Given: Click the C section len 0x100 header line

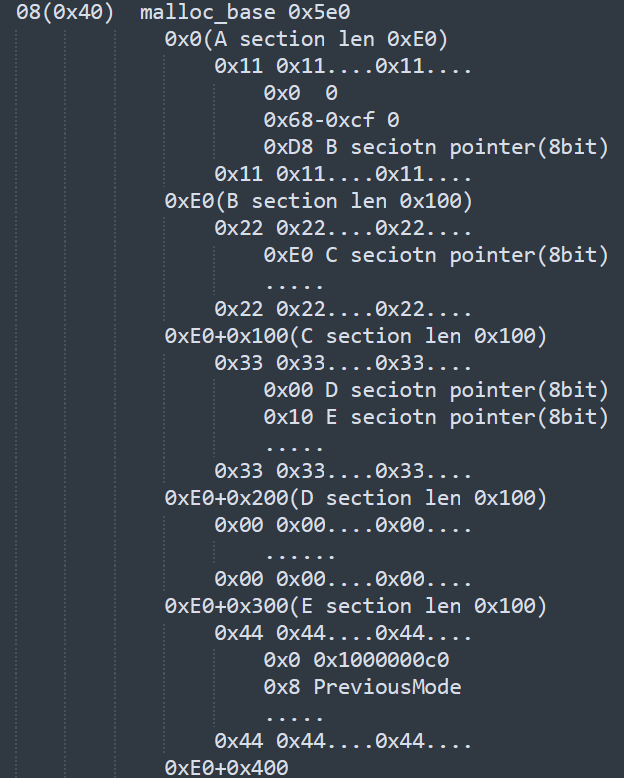Looking at the screenshot, I should 355,336.
